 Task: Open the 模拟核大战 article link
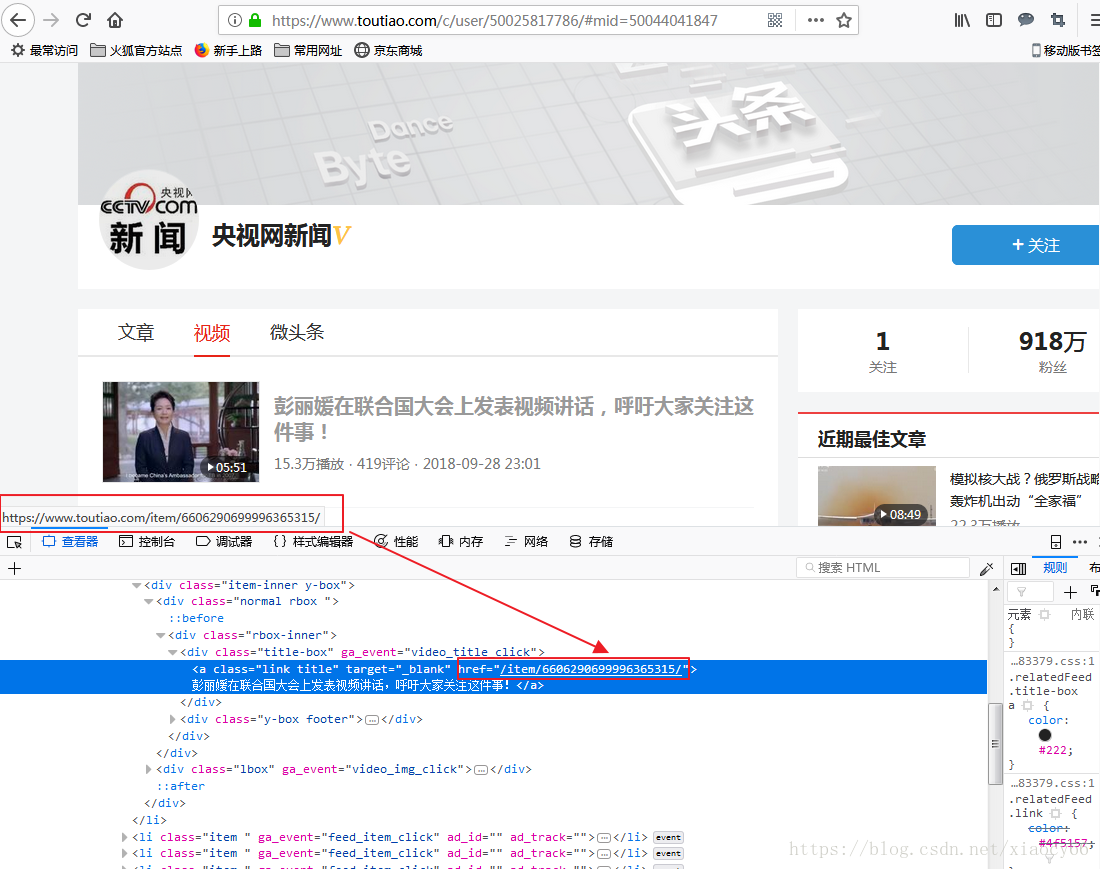tap(1024, 490)
